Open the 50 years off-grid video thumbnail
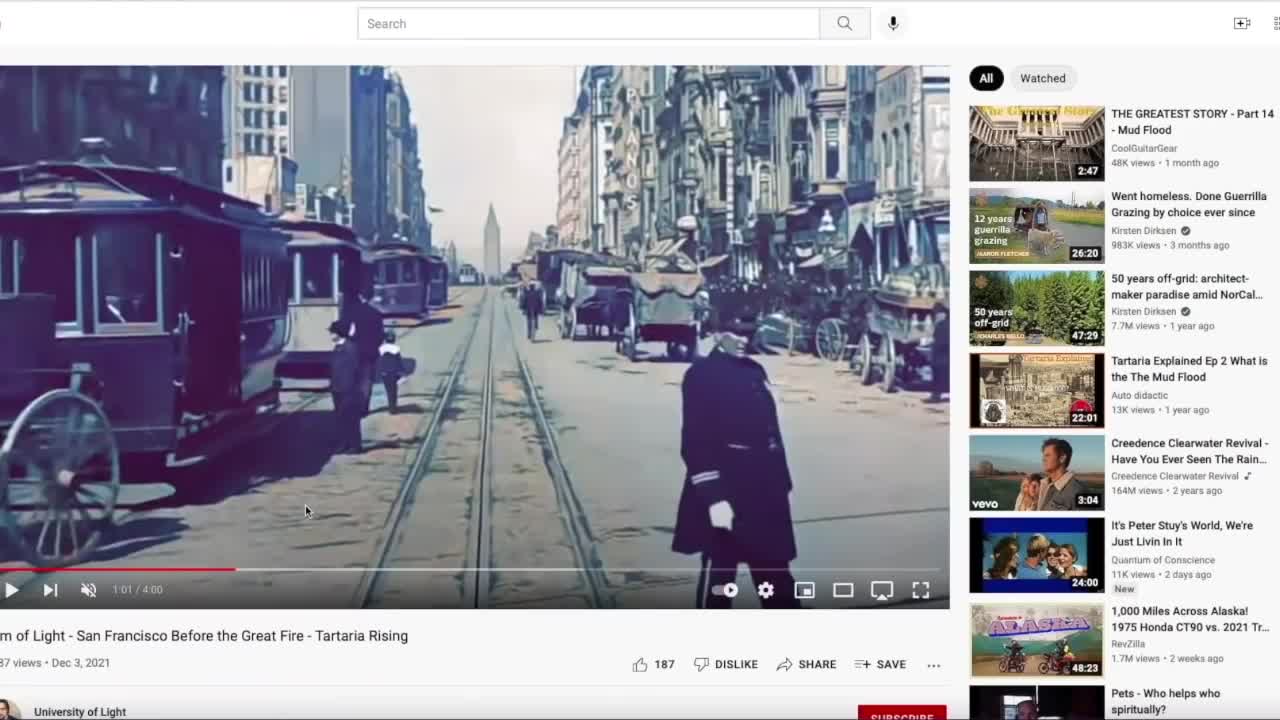 click(1037, 307)
